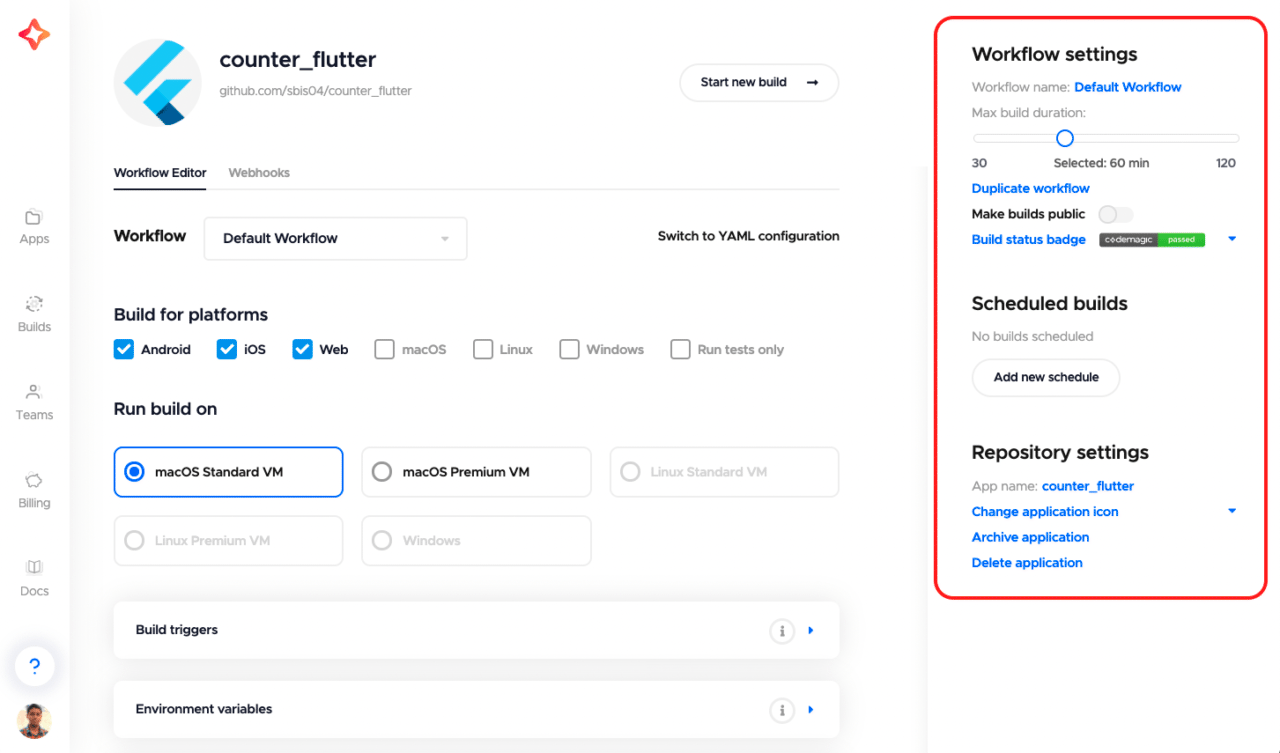This screenshot has height=753, width=1280.
Task: Click the help question mark icon
Action: (x=34, y=666)
